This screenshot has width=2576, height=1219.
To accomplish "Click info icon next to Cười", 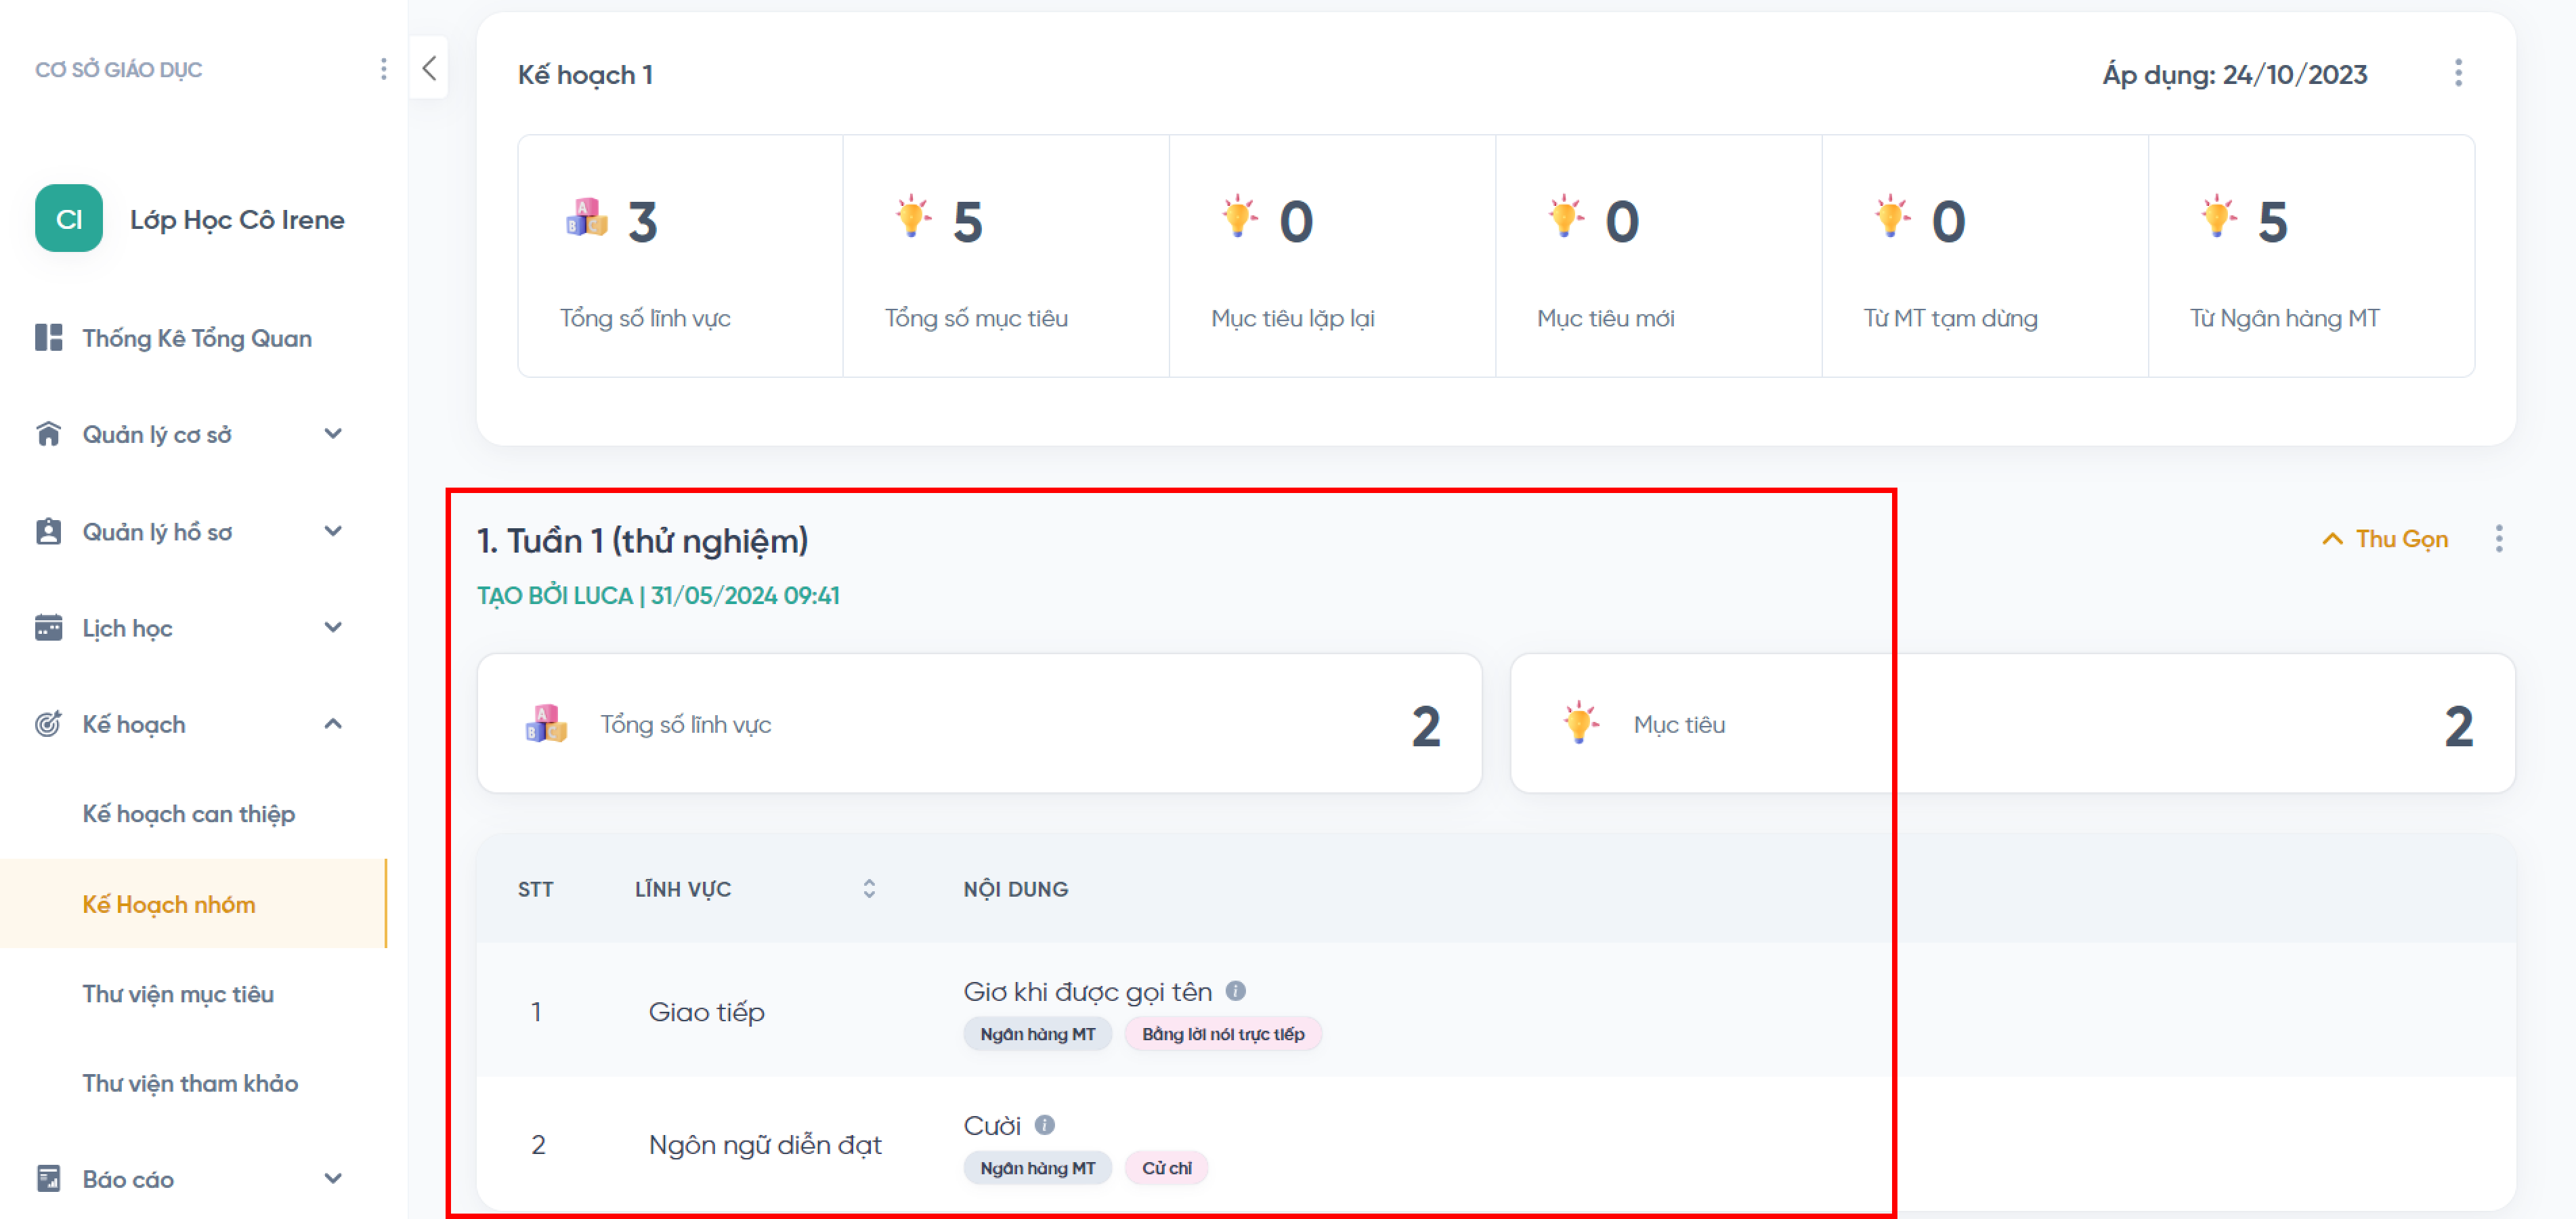I will tap(1044, 1124).
